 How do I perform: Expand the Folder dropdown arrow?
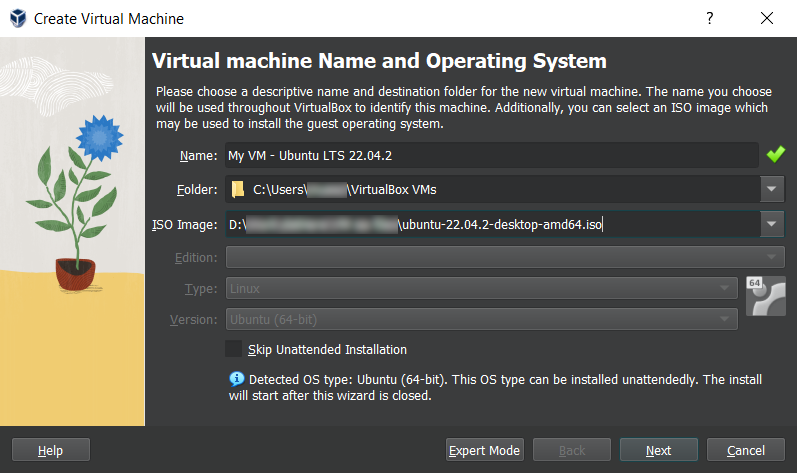click(x=772, y=189)
